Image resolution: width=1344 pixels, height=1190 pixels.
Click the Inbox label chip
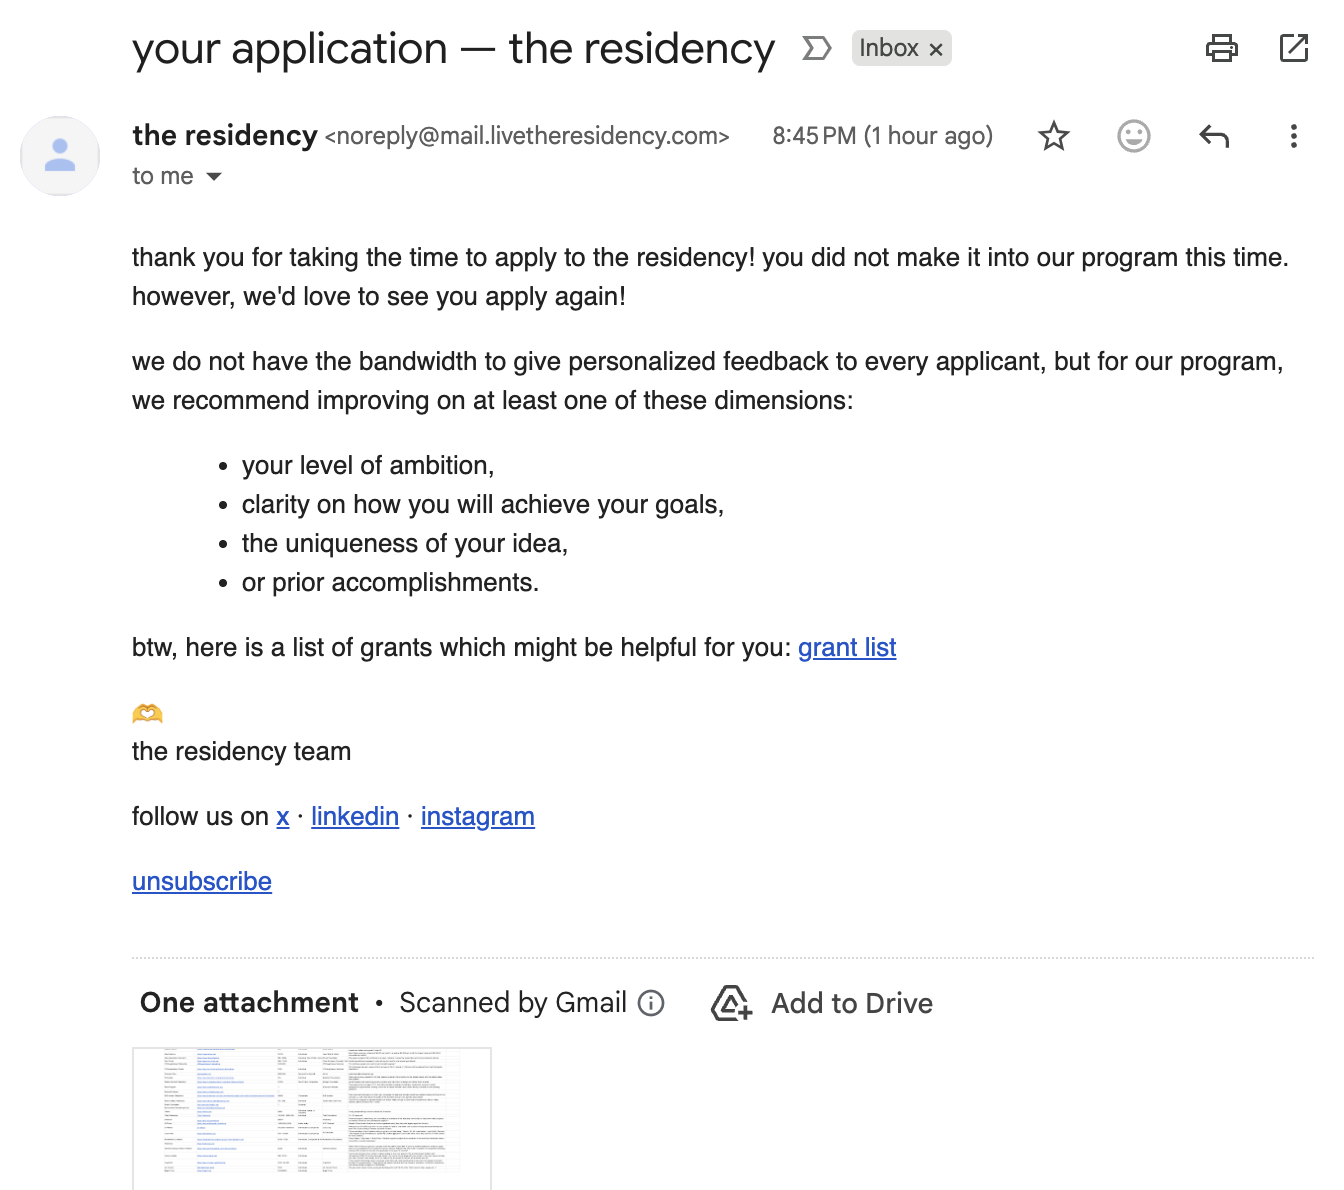[888, 48]
